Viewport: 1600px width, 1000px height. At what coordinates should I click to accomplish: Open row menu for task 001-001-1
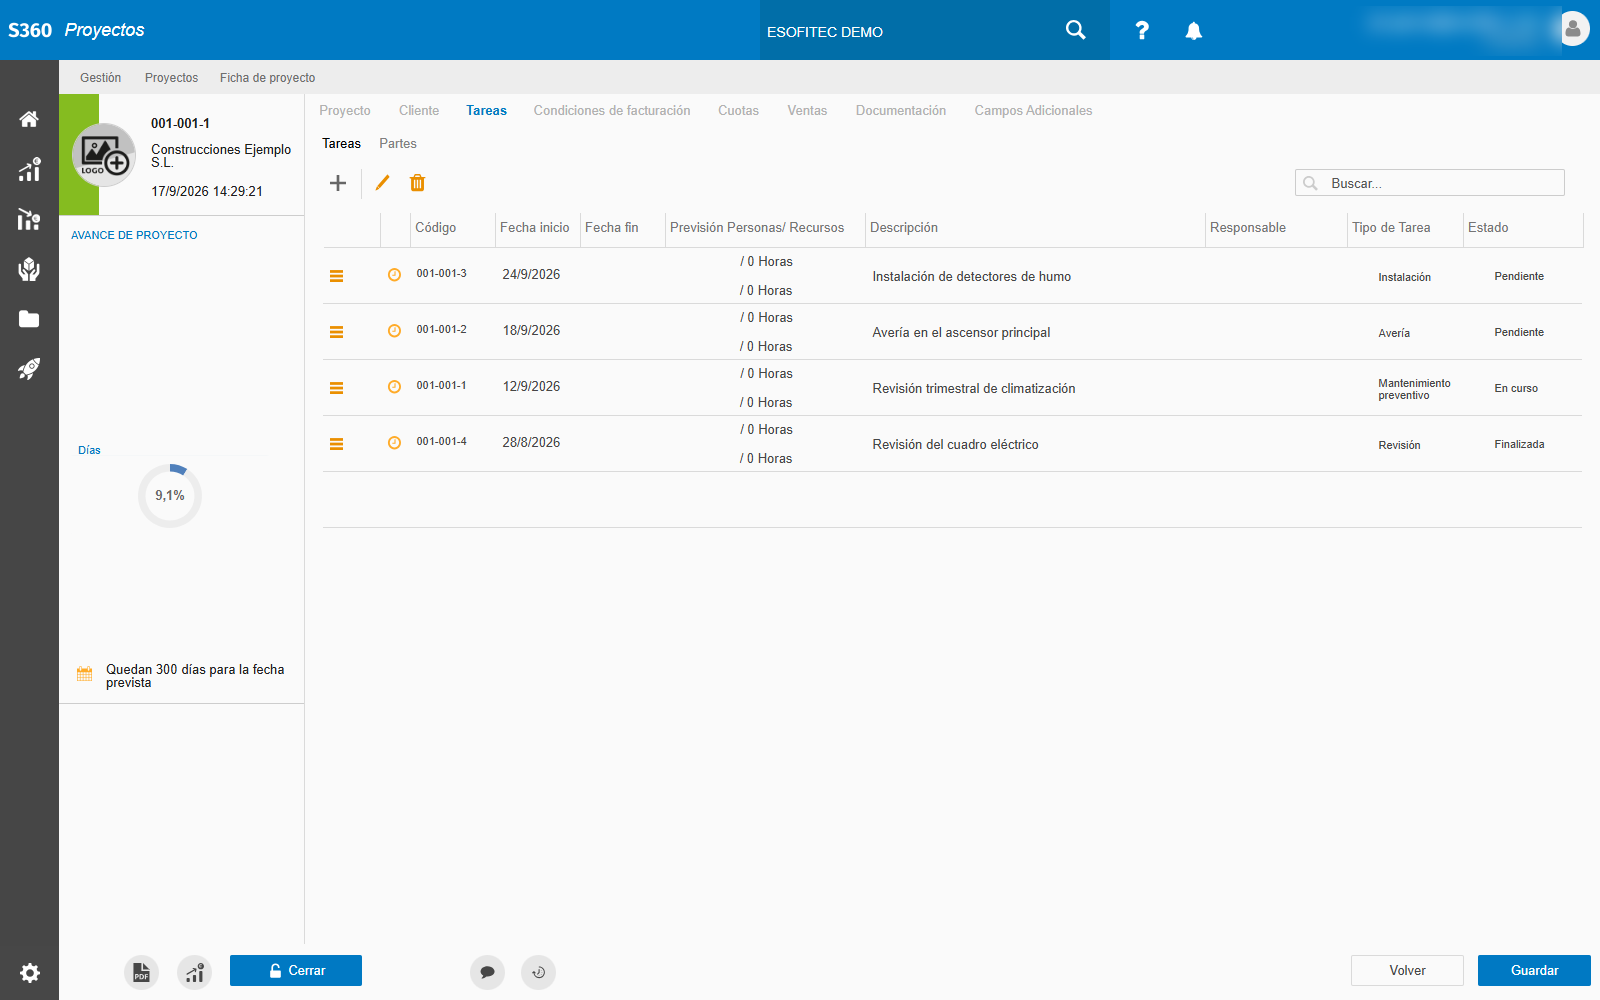pos(337,388)
